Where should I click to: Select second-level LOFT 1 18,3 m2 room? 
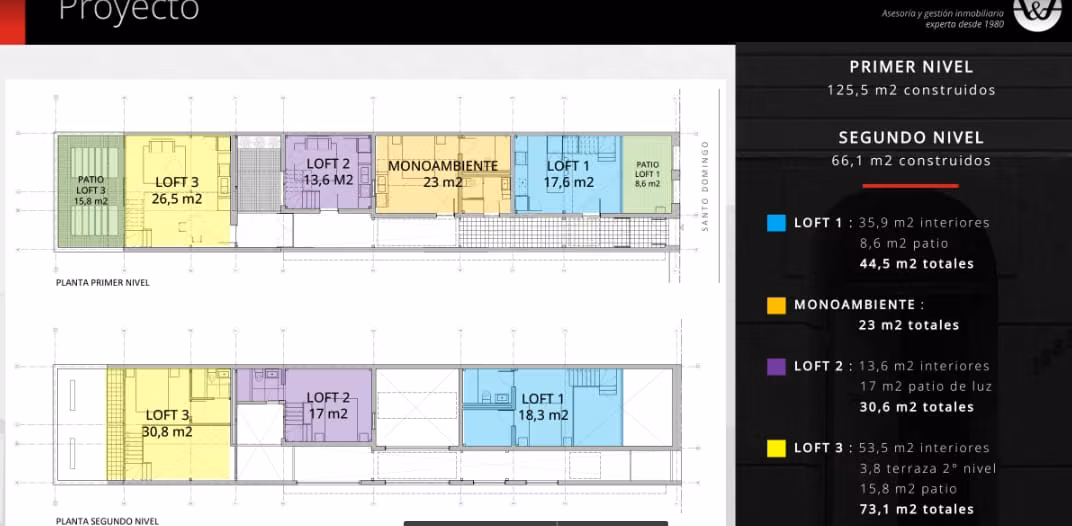[543, 407]
